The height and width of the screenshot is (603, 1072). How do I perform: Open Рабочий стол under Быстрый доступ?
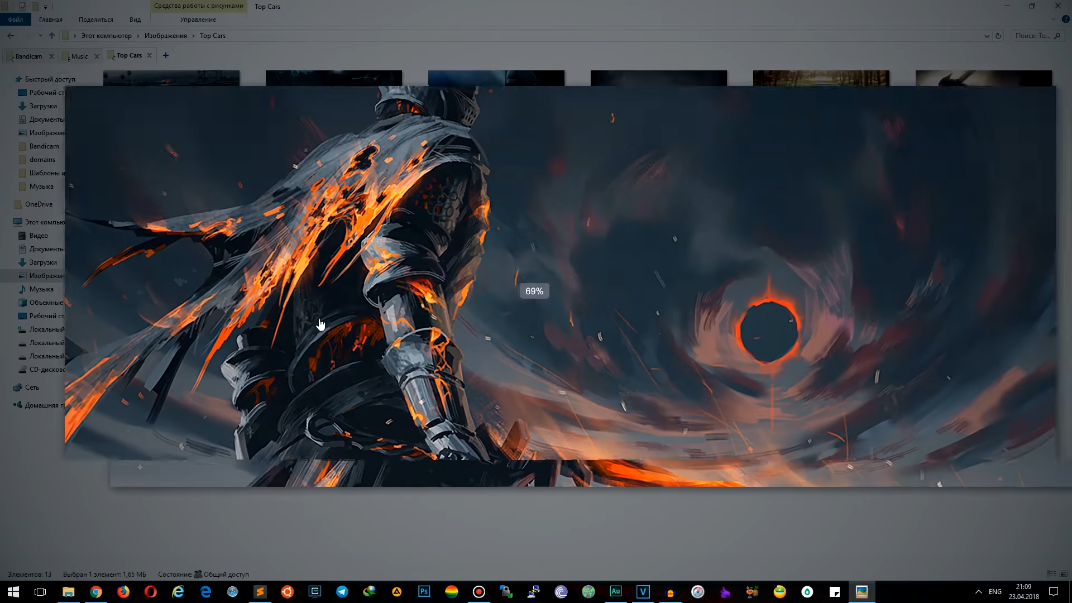tap(41, 92)
